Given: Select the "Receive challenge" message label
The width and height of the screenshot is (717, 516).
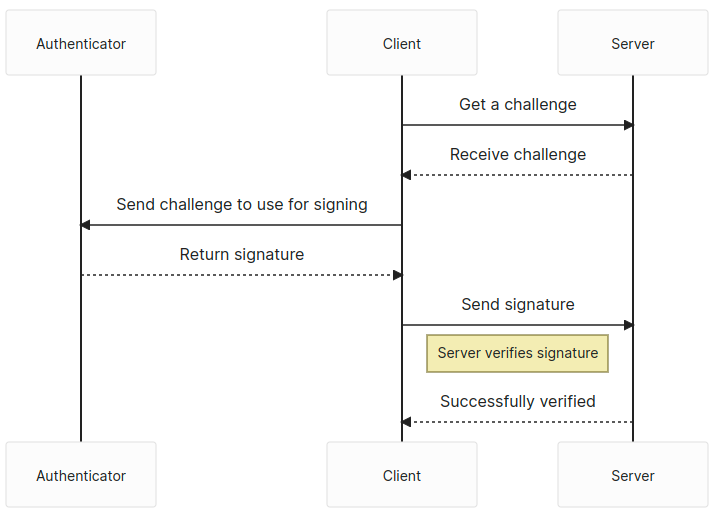Looking at the screenshot, I should (x=517, y=154).
